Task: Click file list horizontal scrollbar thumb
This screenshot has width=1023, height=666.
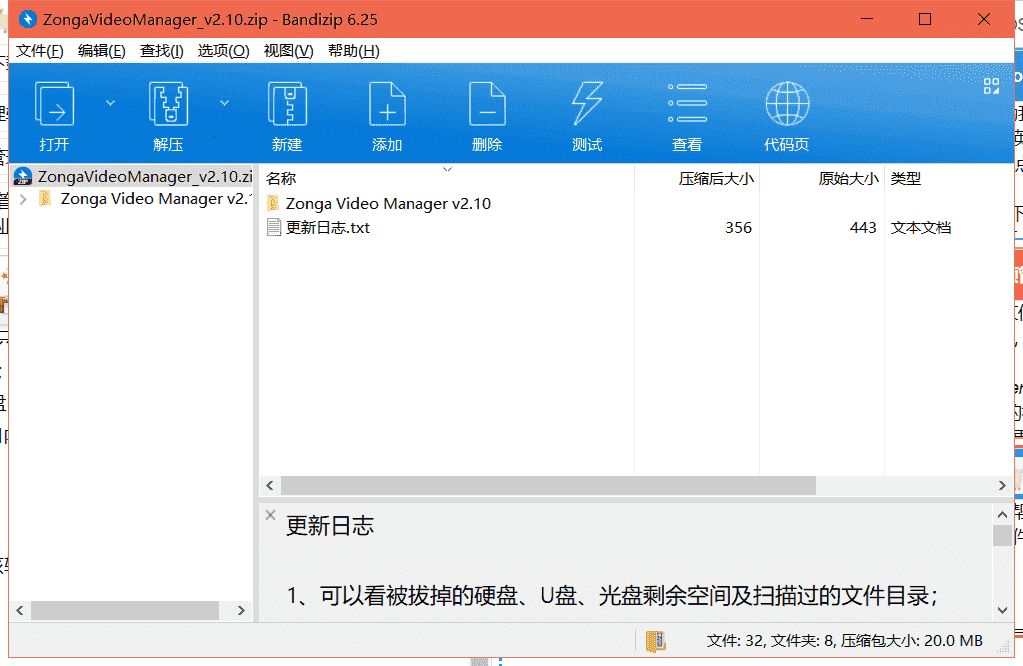Action: 548,485
